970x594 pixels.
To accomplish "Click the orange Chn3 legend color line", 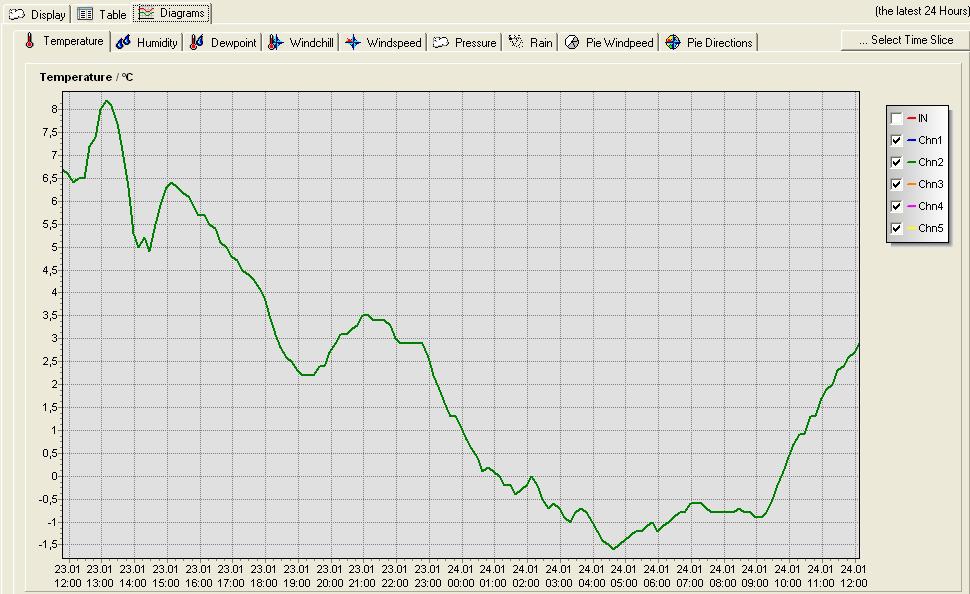I will coord(911,184).
